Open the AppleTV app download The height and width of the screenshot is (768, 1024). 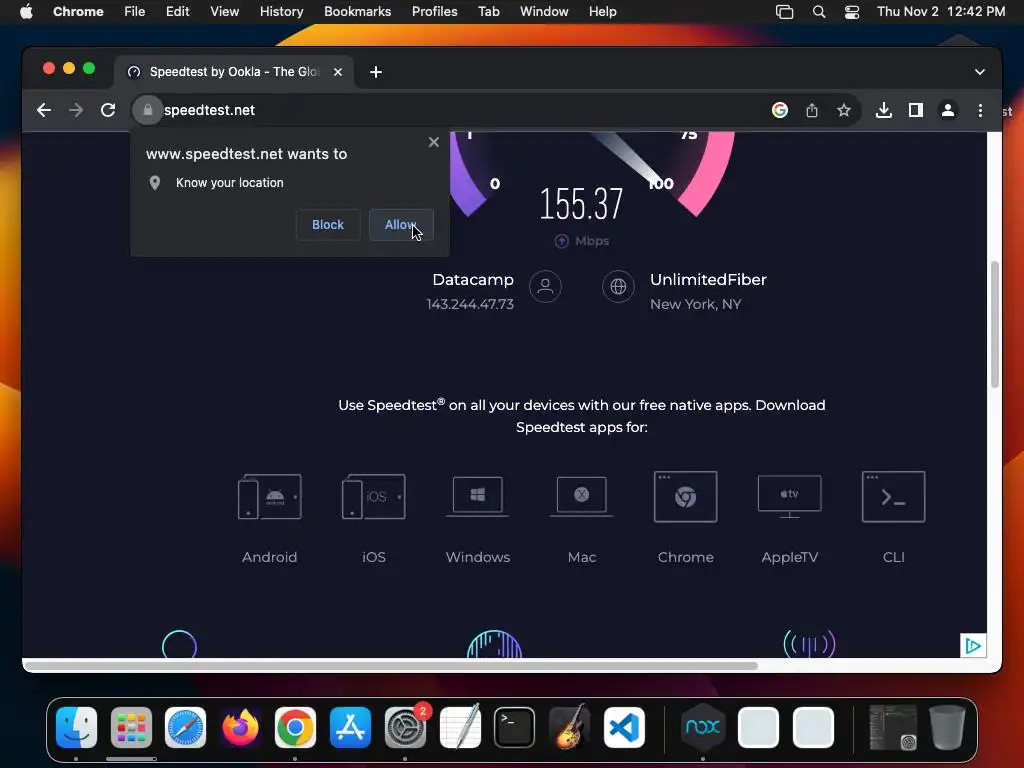(x=790, y=518)
